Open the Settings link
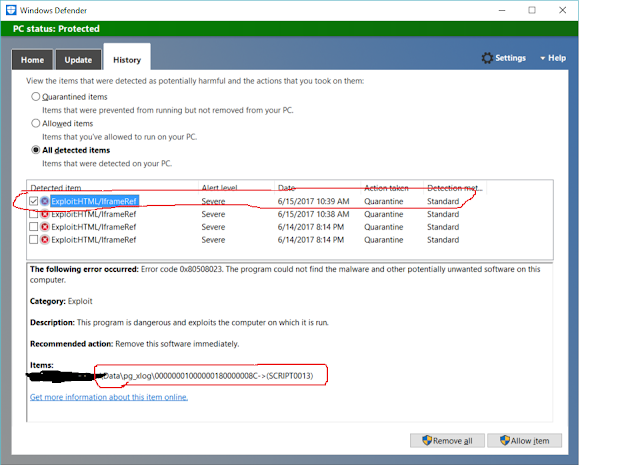Screen dimensions: 640x465 [x=510, y=58]
